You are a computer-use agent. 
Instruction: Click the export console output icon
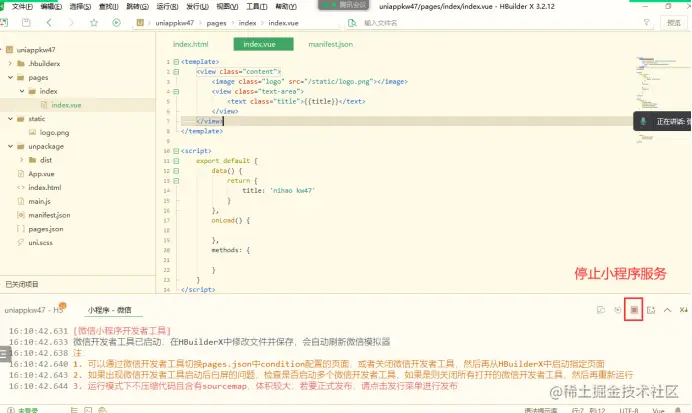651,310
